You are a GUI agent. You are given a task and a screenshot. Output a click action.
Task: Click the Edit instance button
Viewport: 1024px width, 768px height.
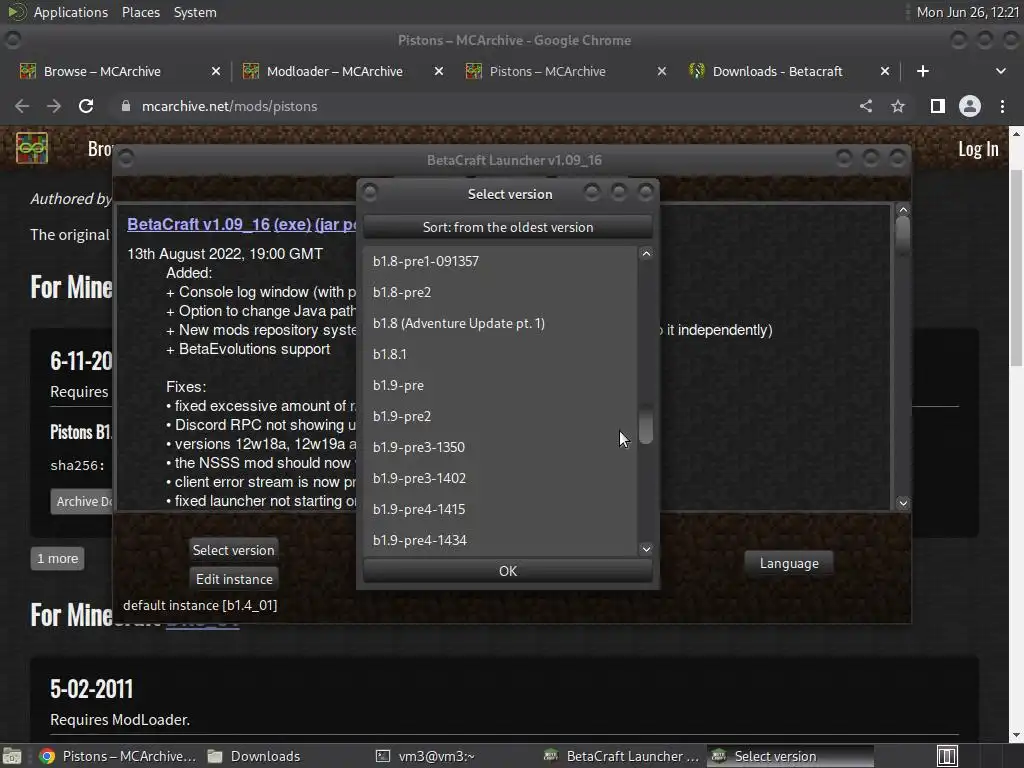pyautogui.click(x=234, y=579)
